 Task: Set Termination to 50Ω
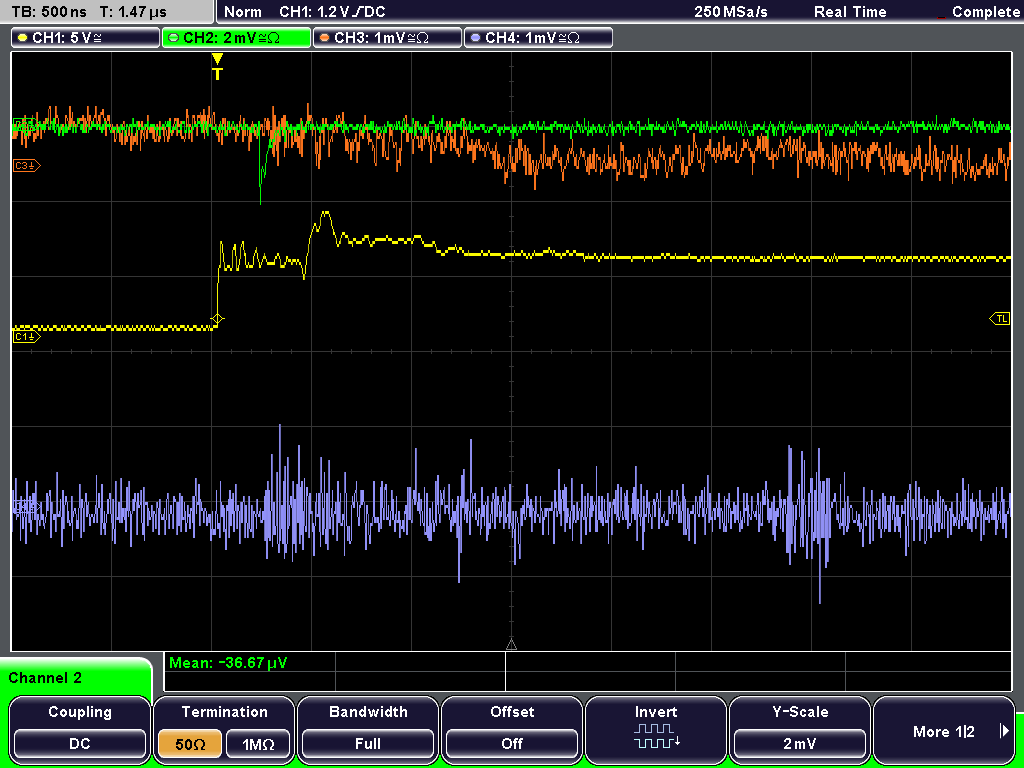click(191, 744)
